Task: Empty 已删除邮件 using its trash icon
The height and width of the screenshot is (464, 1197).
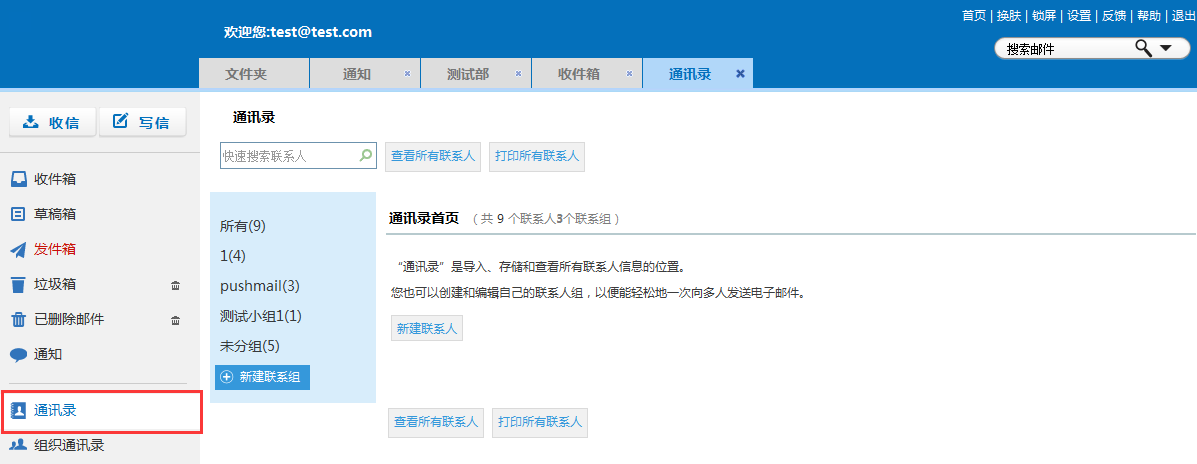Action: [x=175, y=320]
